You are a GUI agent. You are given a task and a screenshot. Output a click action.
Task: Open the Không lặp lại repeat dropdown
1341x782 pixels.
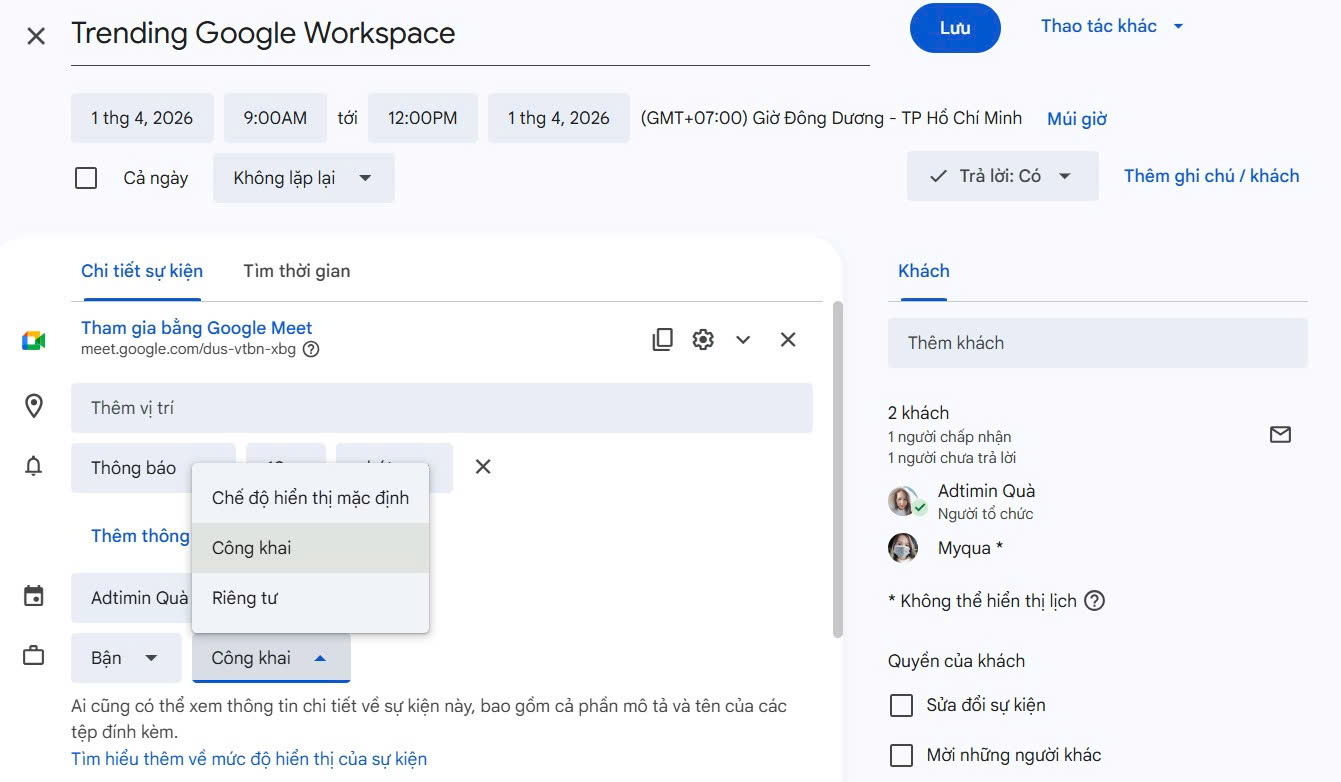pyautogui.click(x=303, y=178)
